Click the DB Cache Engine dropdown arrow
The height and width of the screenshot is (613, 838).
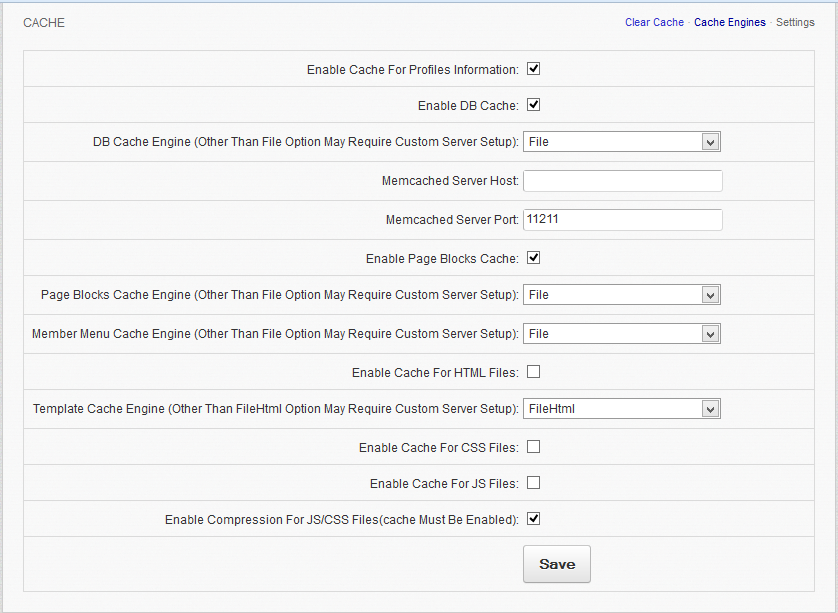710,142
